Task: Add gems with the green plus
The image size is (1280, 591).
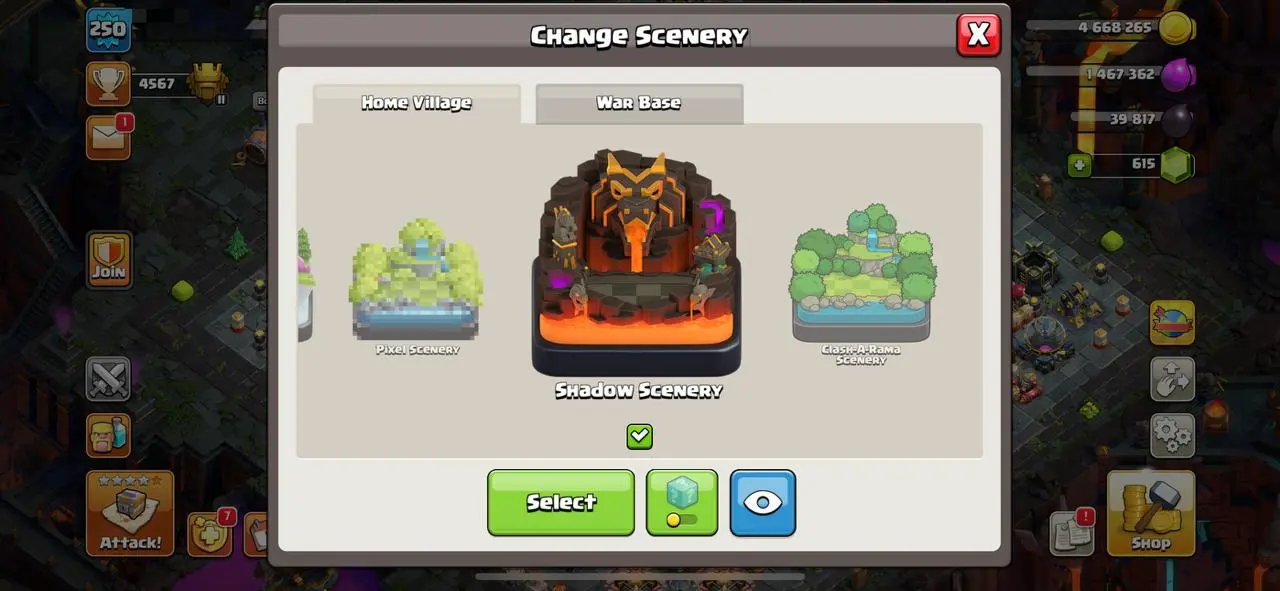Action: pyautogui.click(x=1079, y=165)
